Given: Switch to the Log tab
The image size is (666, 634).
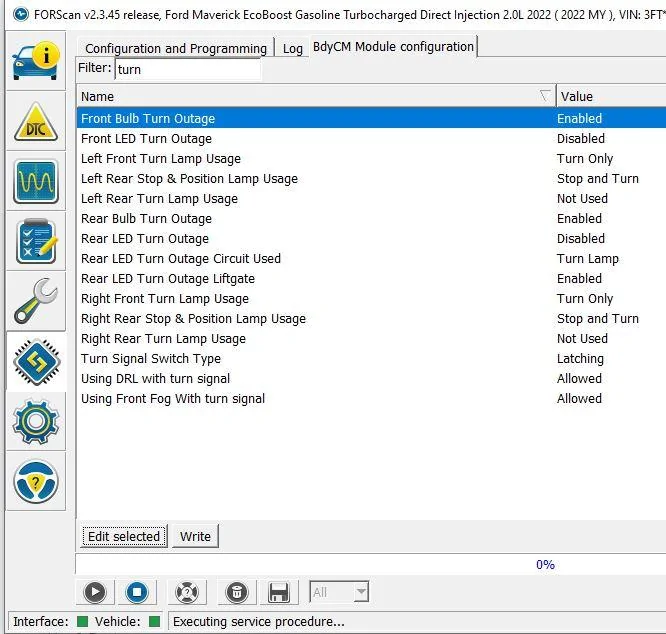Looking at the screenshot, I should point(293,48).
